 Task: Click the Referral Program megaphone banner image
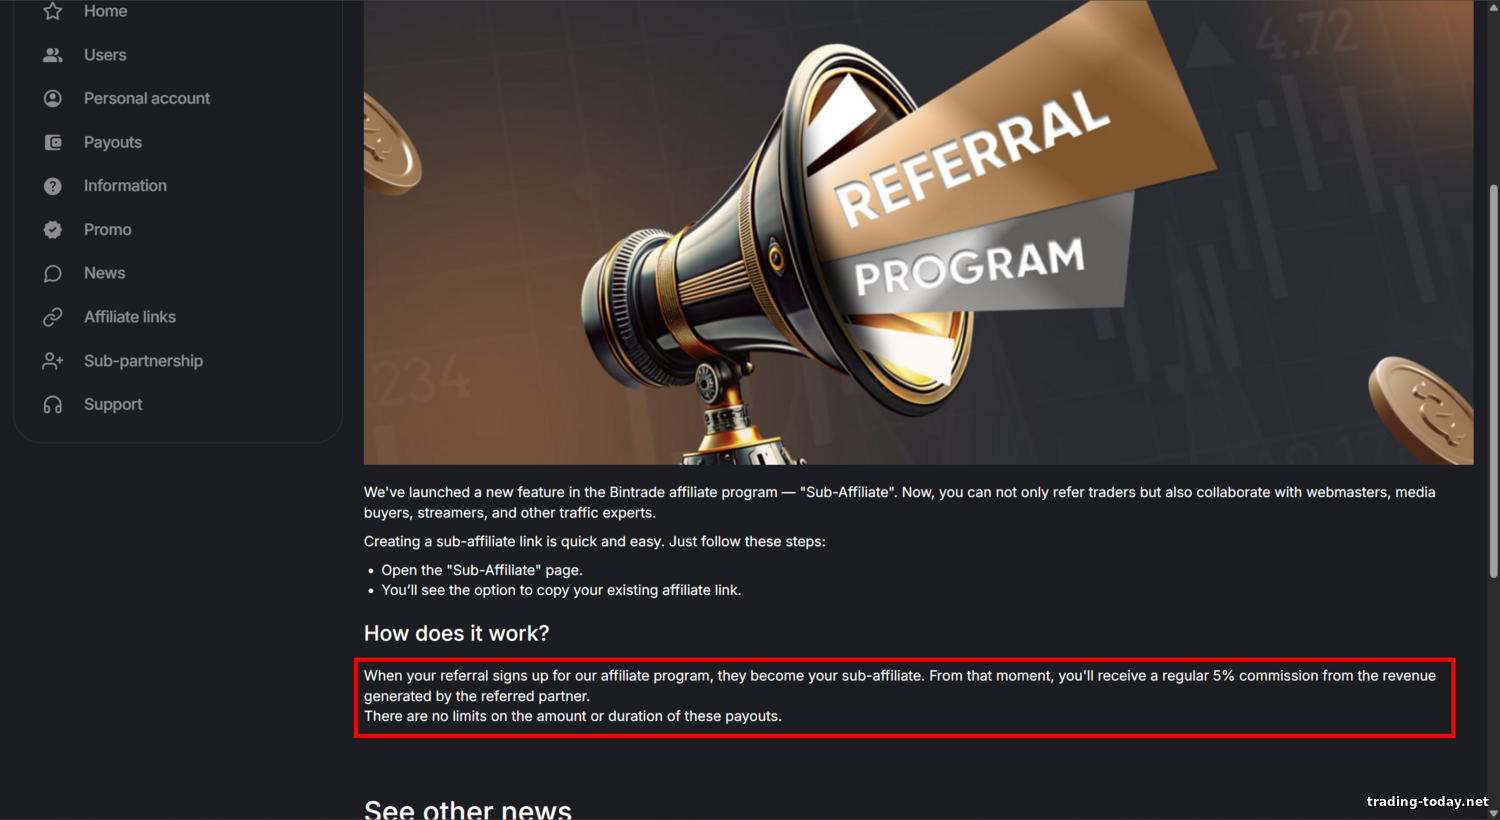pyautogui.click(x=918, y=232)
